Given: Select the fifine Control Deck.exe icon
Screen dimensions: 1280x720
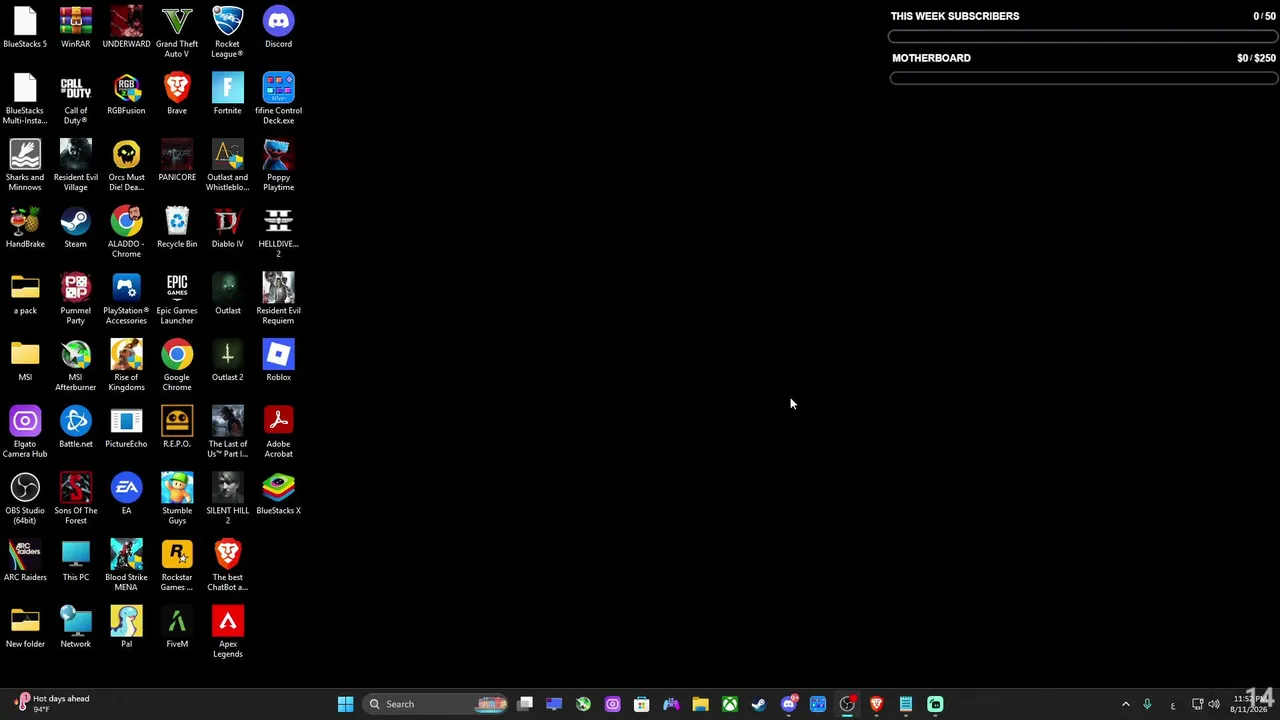Looking at the screenshot, I should 278,99.
